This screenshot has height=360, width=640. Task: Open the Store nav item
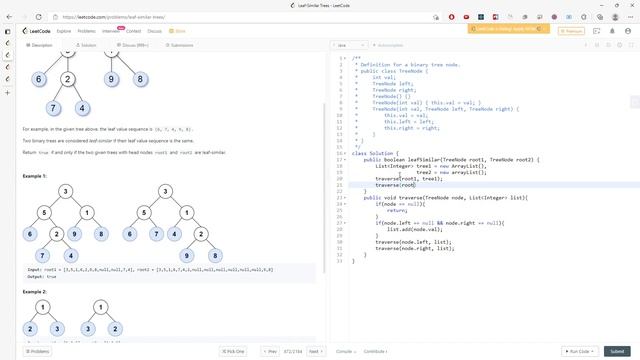coord(178,31)
